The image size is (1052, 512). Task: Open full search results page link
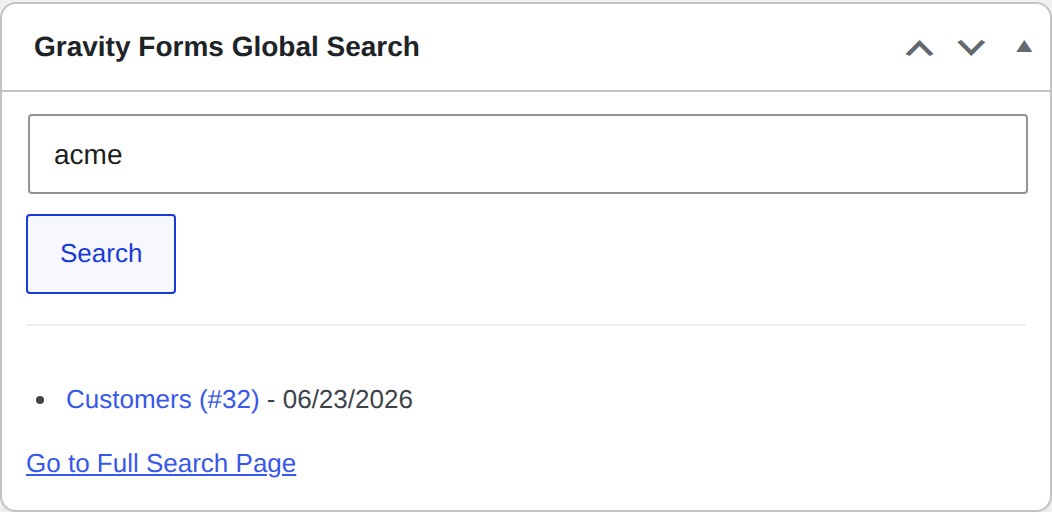(x=161, y=464)
